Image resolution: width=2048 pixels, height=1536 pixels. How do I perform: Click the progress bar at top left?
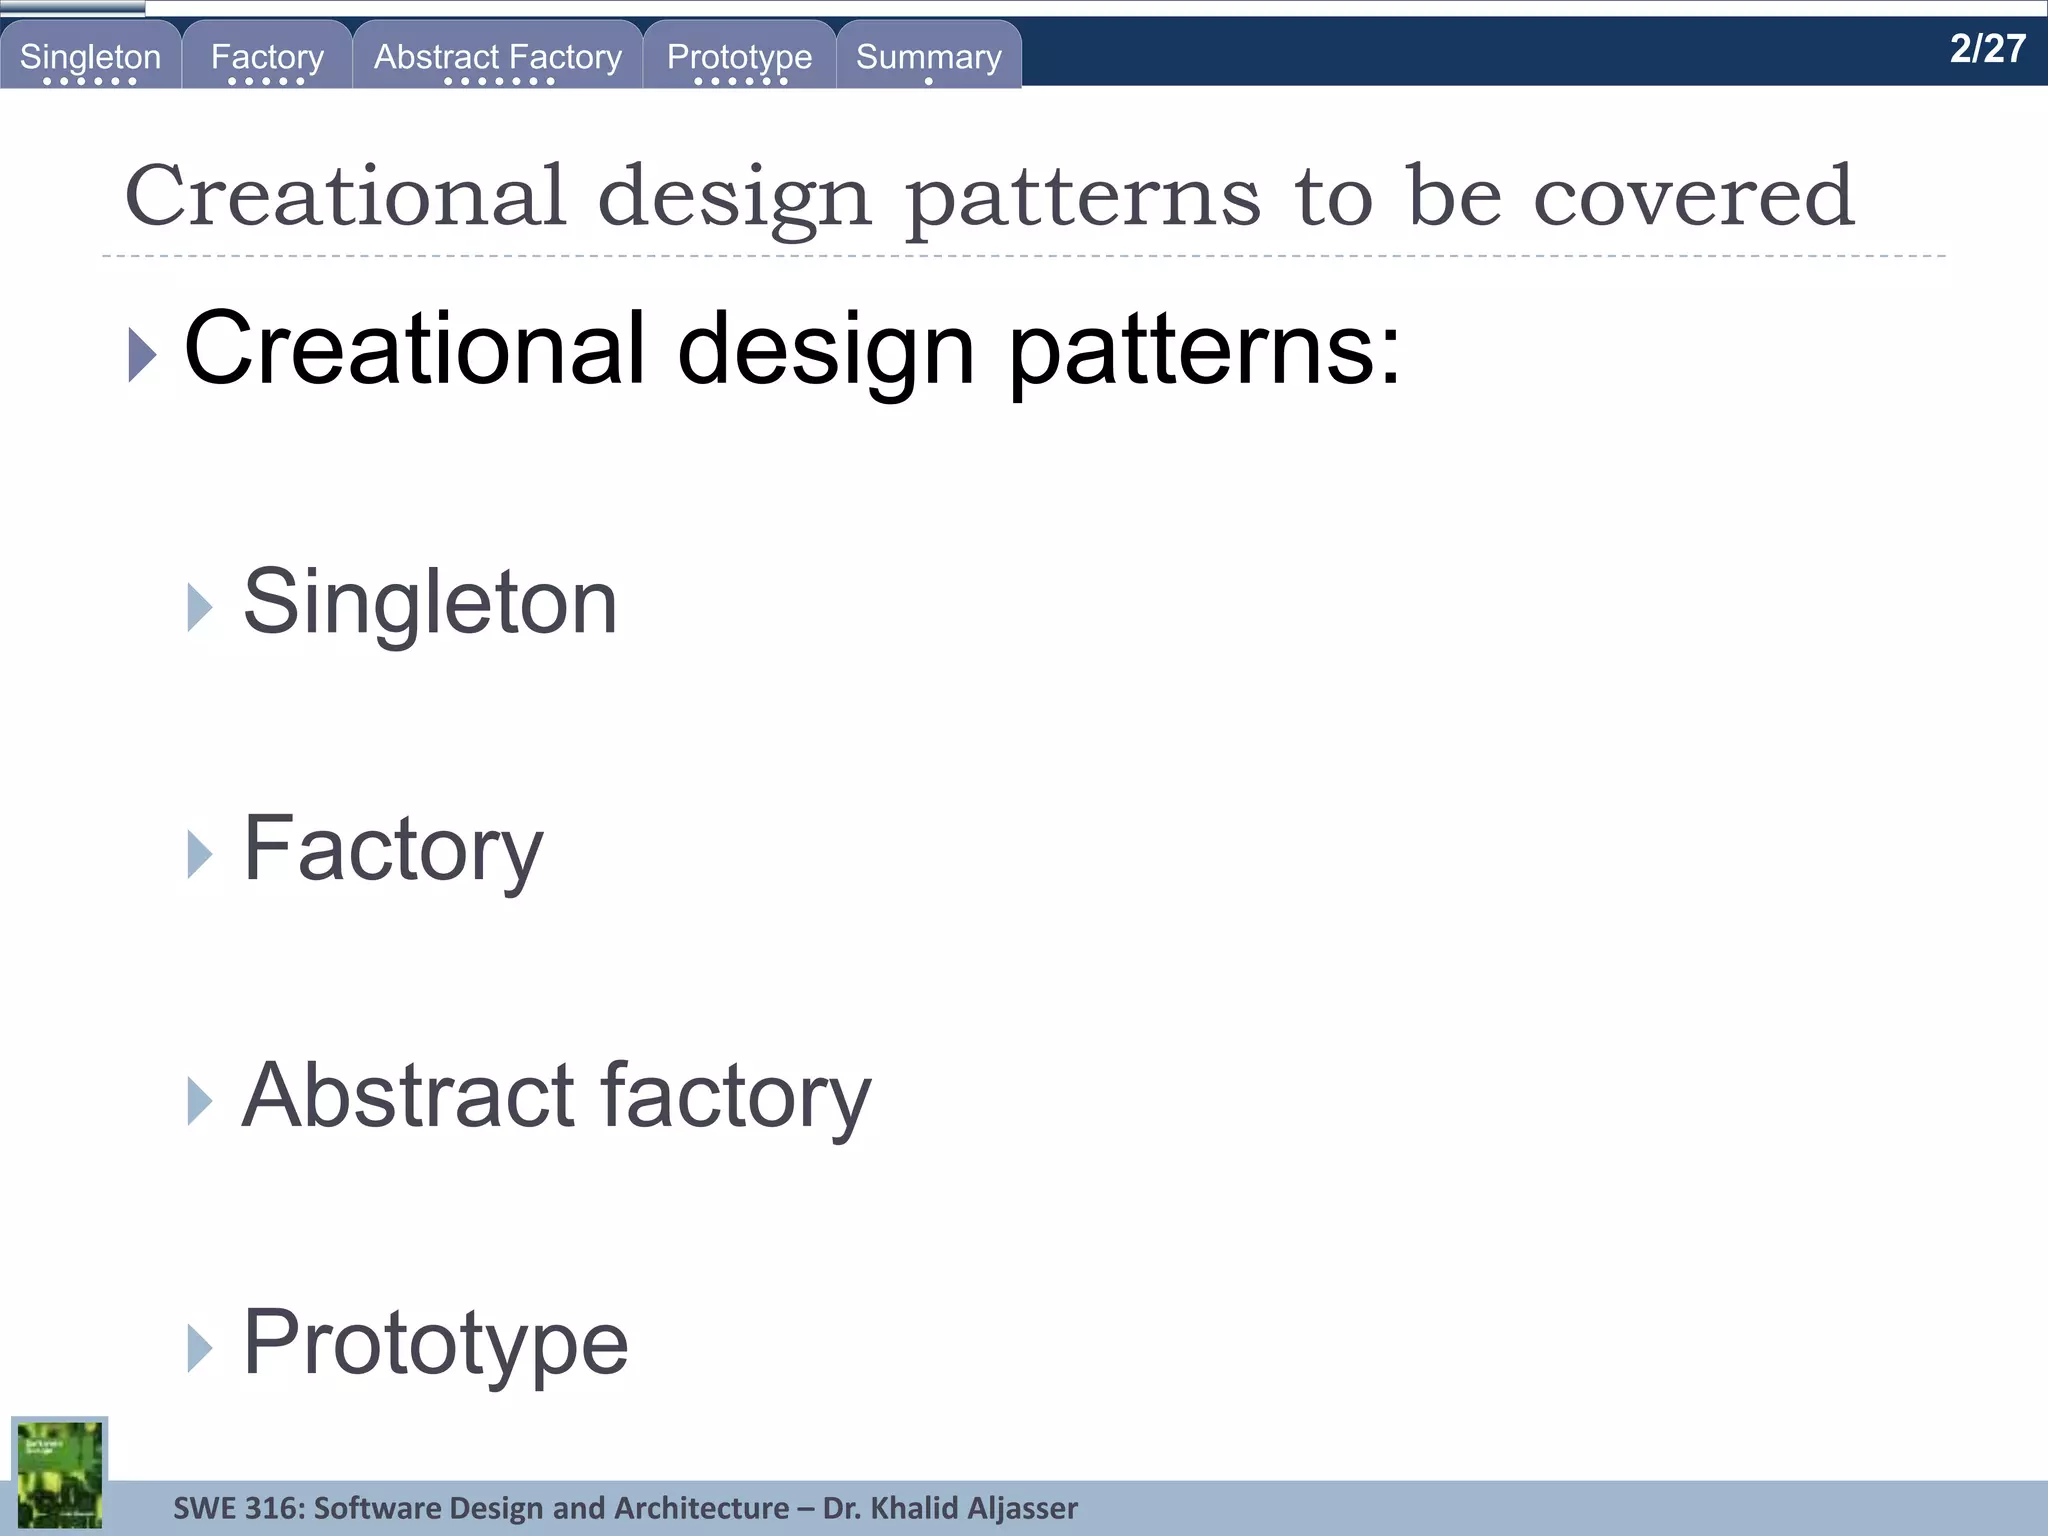point(72,8)
